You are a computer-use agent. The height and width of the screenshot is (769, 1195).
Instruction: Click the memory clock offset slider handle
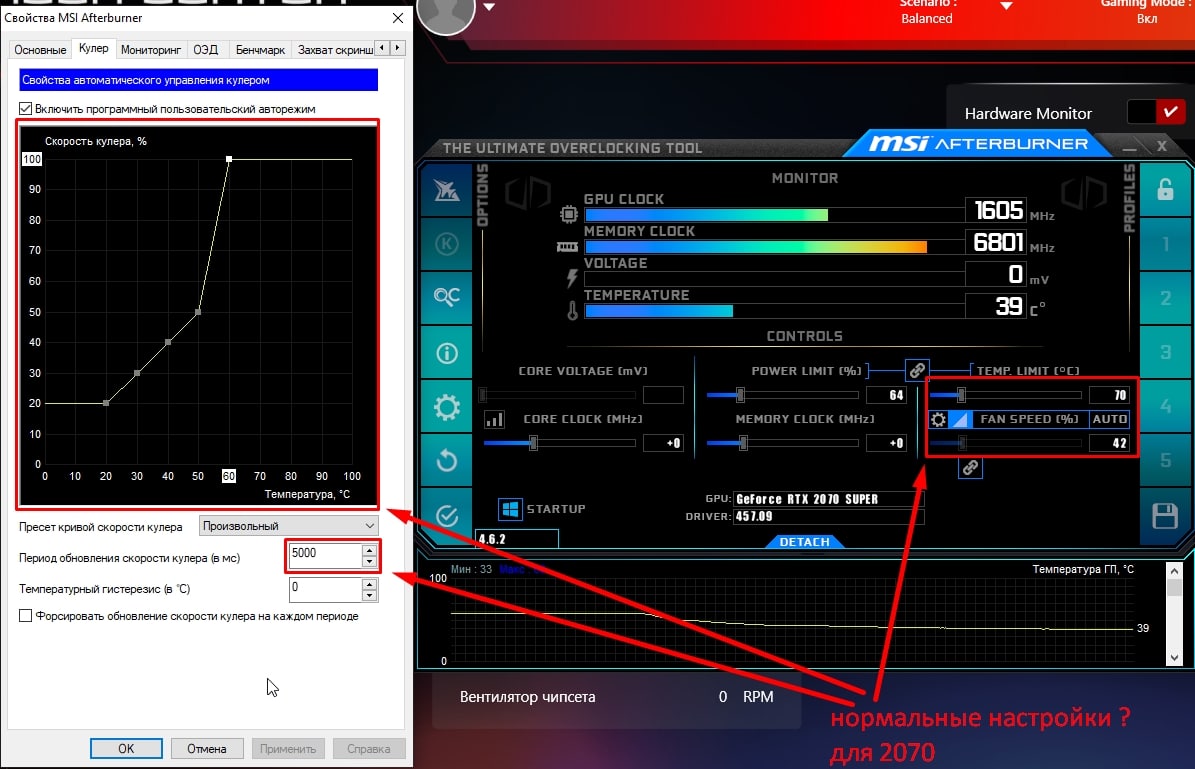click(743, 443)
